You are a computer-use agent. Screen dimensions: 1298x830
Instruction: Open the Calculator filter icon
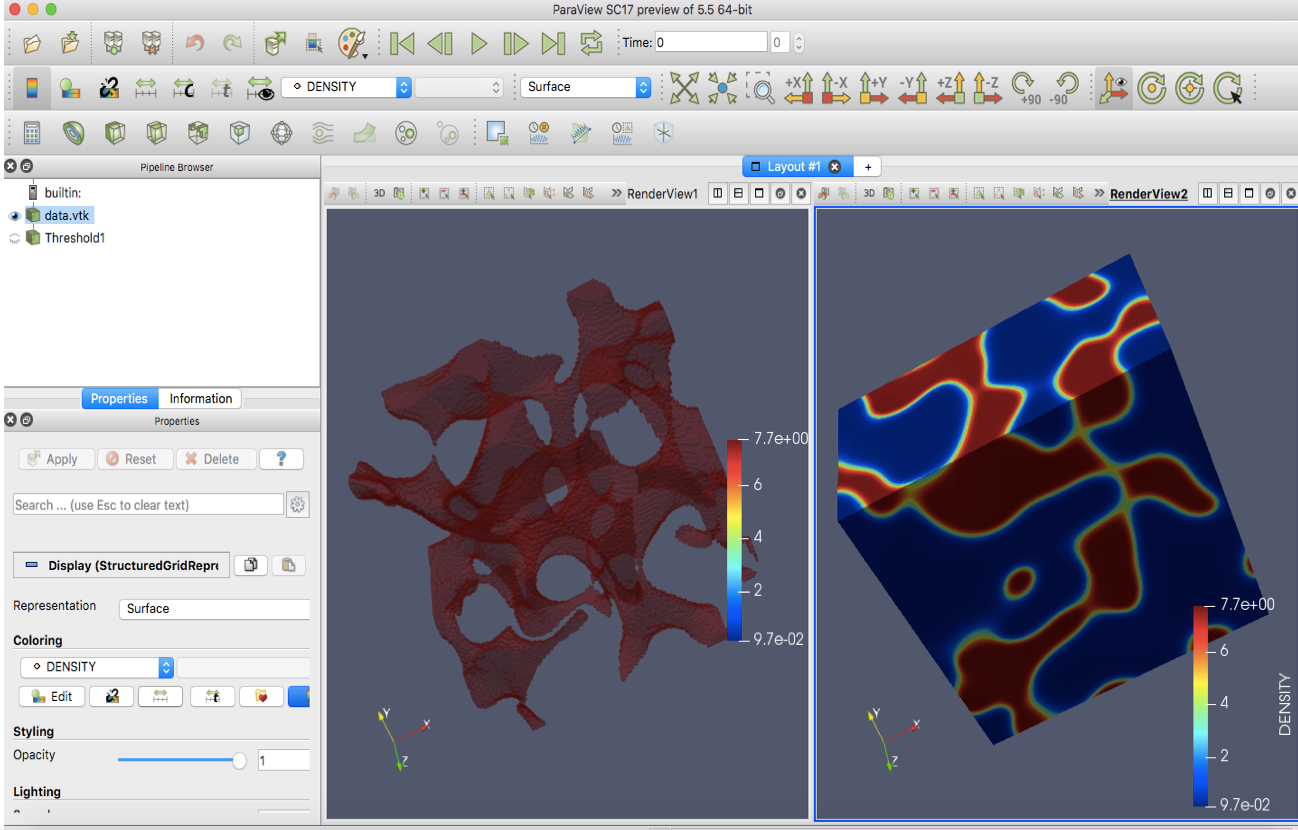pos(32,133)
